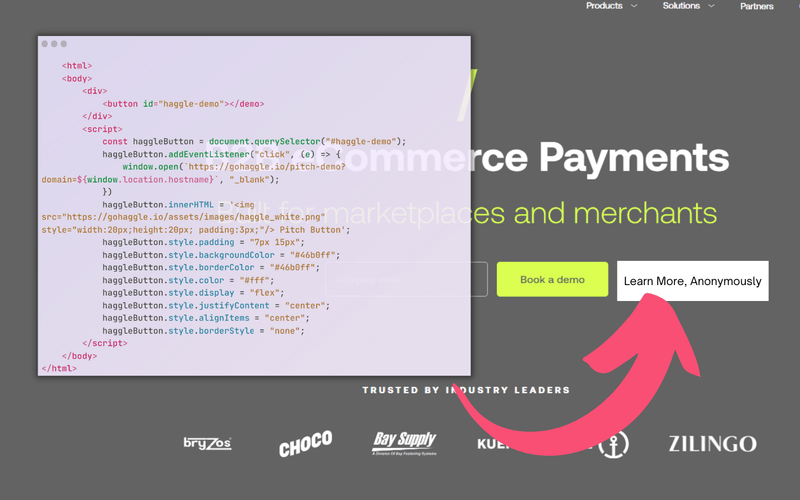Screen dimensions: 800x500
Task: Click the CHOCO logo
Action: [305, 444]
